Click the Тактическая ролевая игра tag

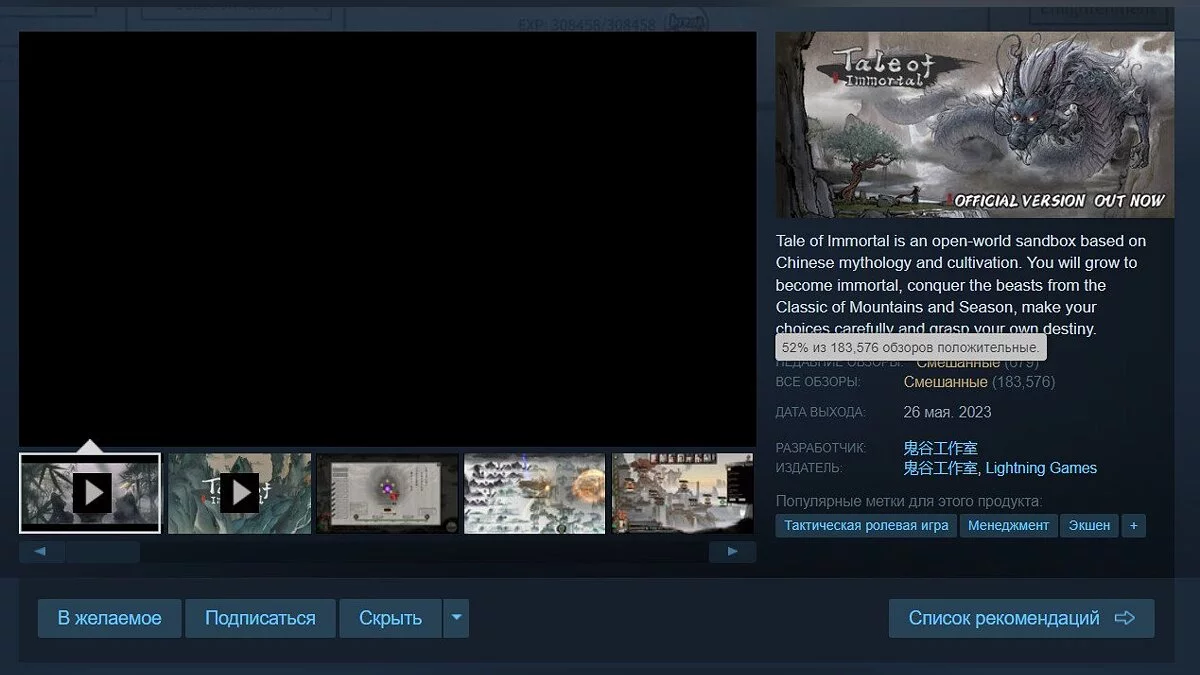pos(866,525)
